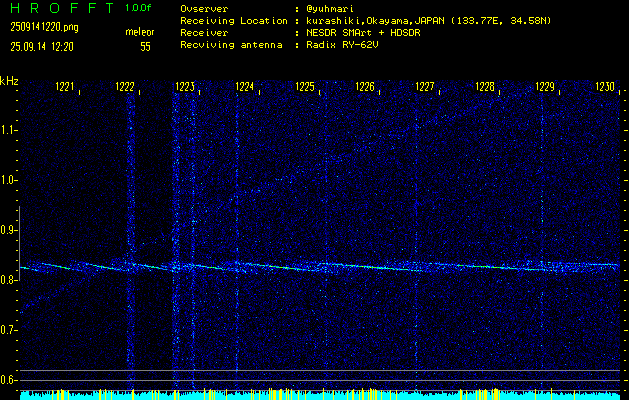Click the 0.8 kHz frequency tick label
This screenshot has width=629, height=400.
(6, 280)
